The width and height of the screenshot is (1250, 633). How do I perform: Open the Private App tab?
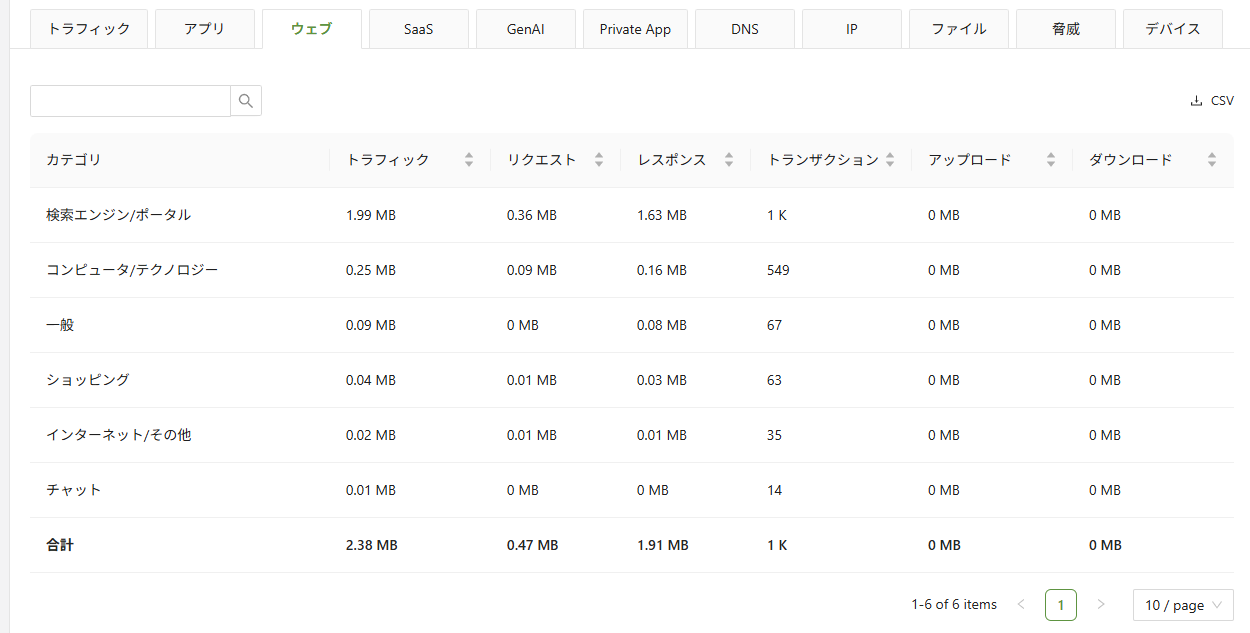pyautogui.click(x=635, y=29)
